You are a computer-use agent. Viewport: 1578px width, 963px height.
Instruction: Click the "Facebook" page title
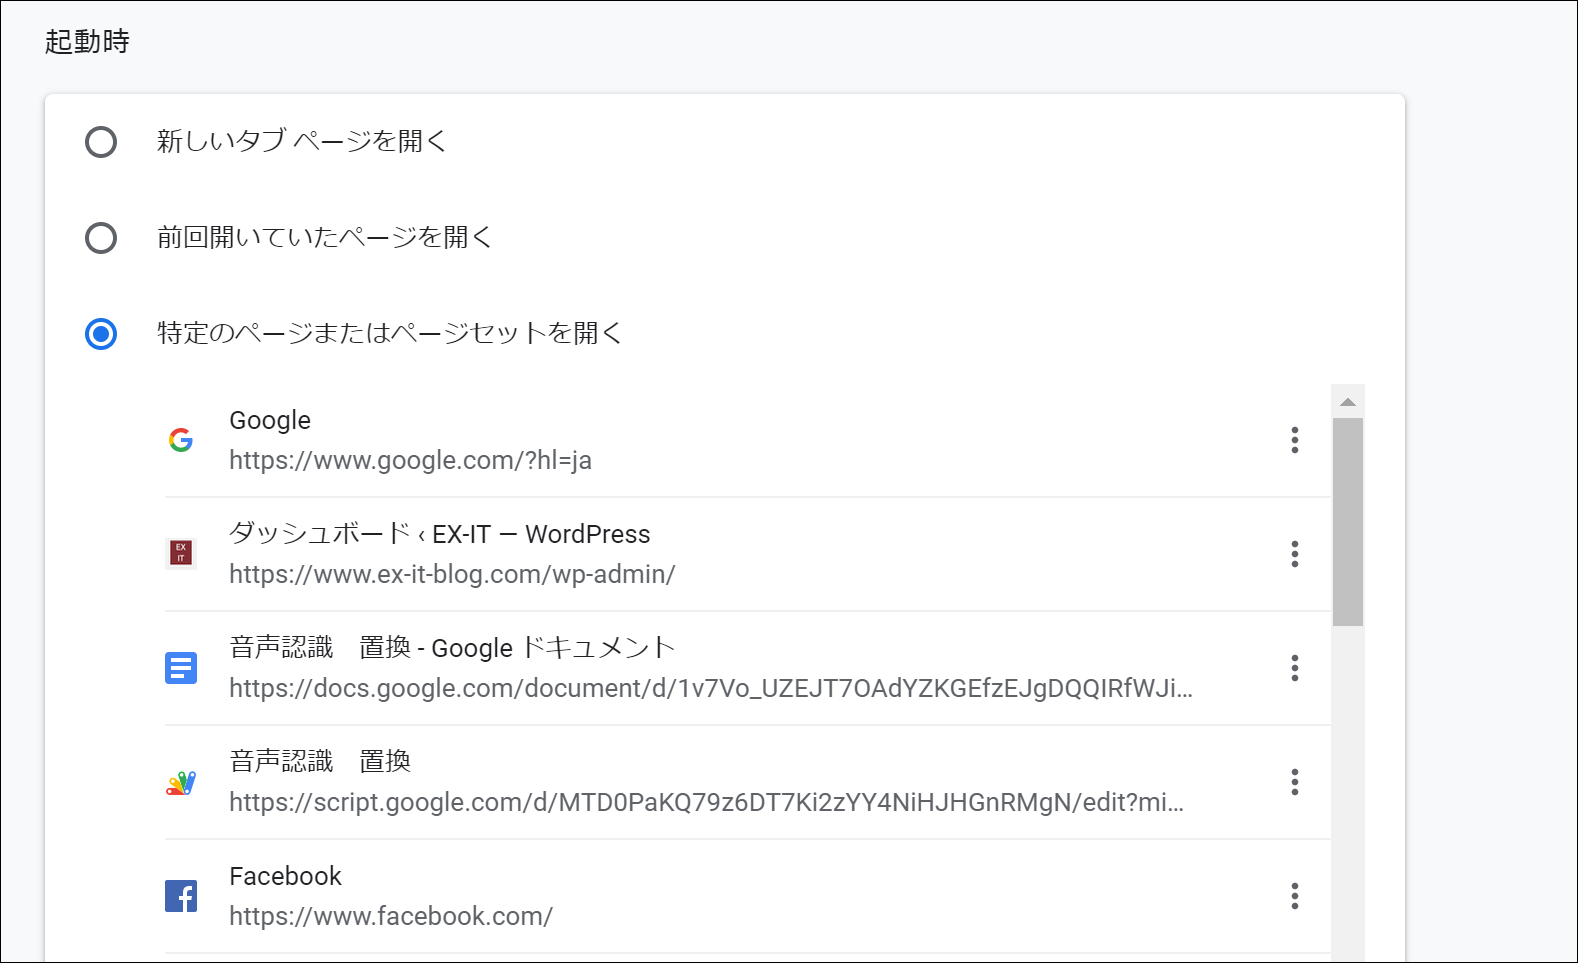285,876
